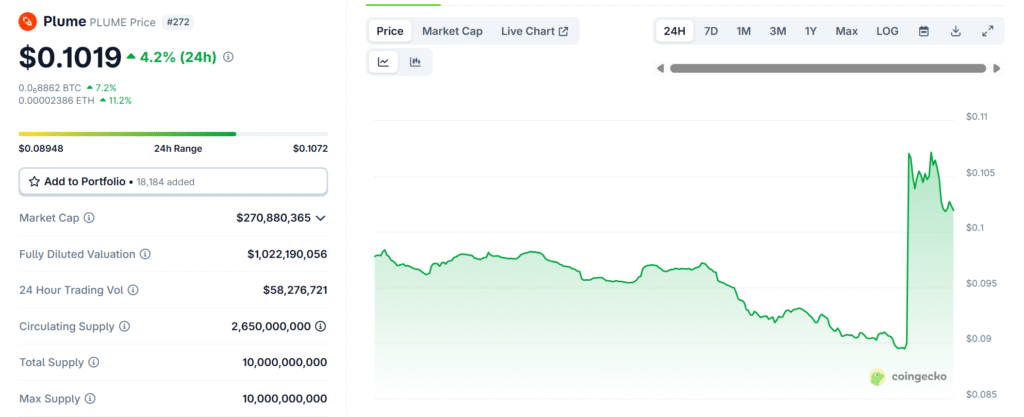1024x417 pixels.
Task: Switch to candlestick chart icon
Action: (x=415, y=62)
